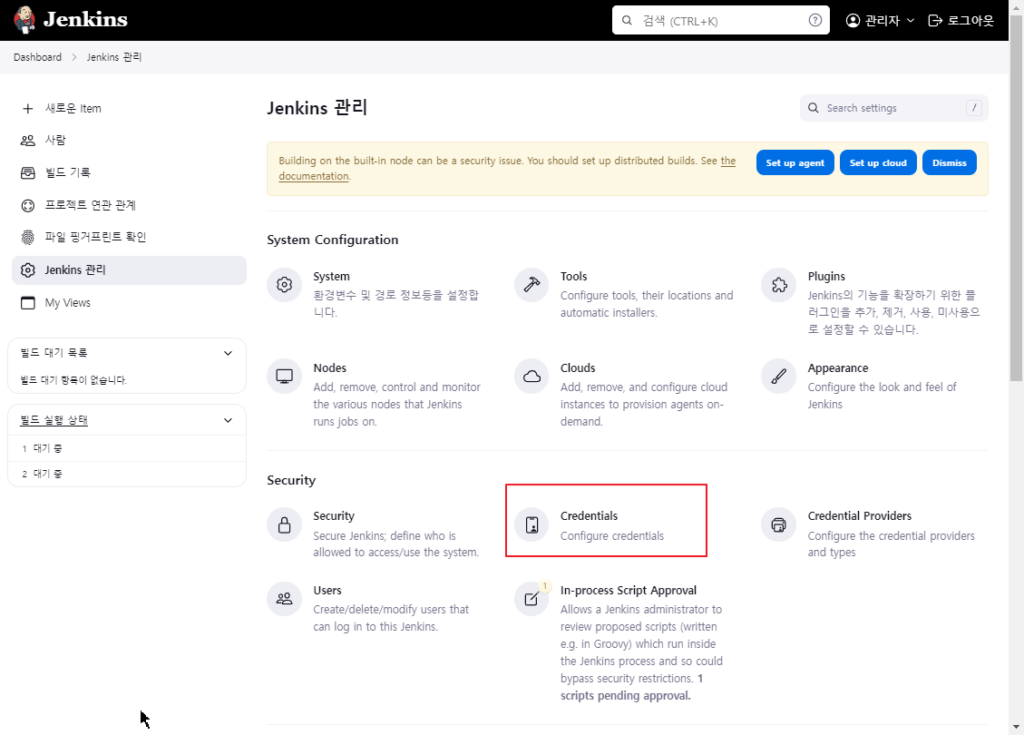The image size is (1024, 735).
Task: Open Plugins via the puzzle icon
Action: tap(778, 285)
